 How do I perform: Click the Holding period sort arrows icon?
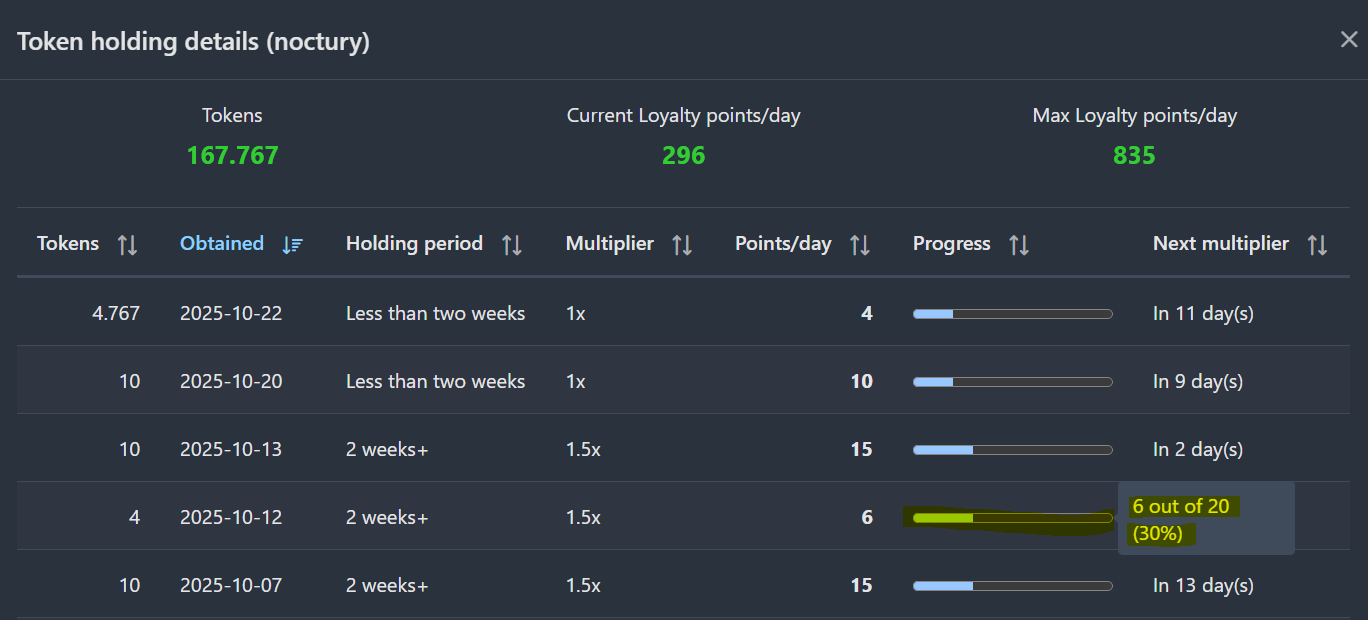click(511, 245)
